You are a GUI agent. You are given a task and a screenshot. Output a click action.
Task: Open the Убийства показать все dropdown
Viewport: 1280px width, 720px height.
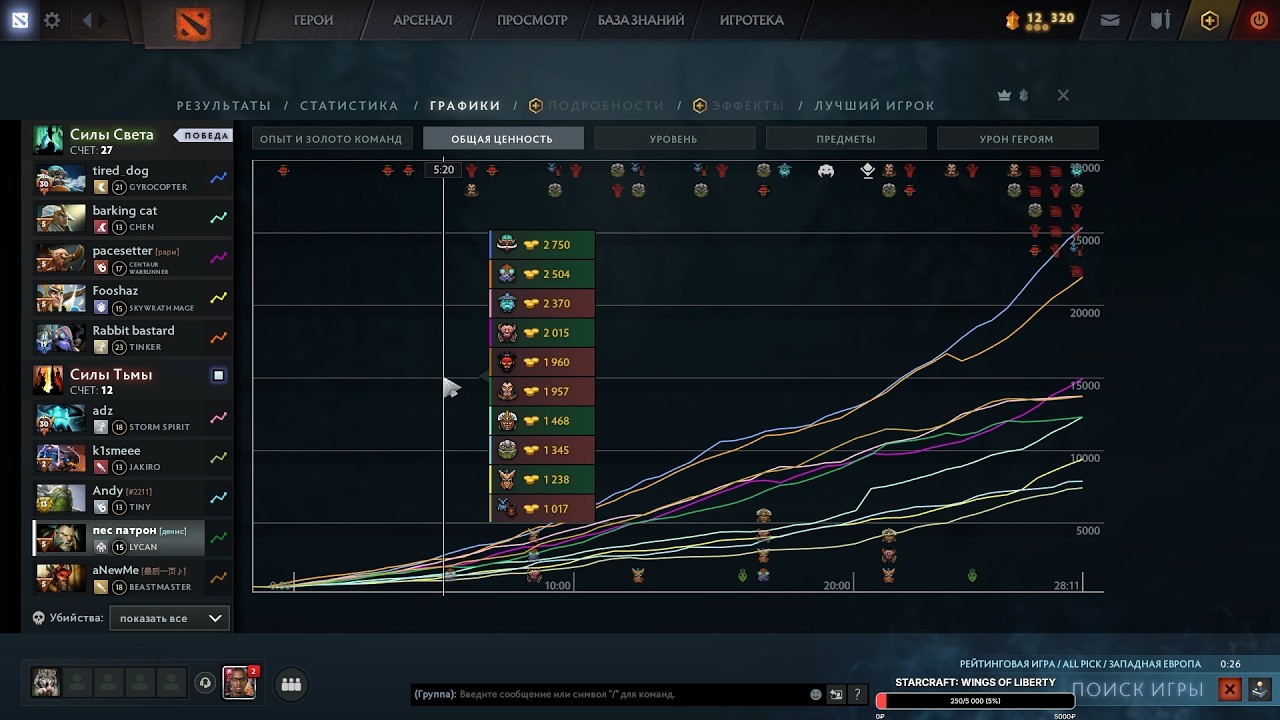169,618
